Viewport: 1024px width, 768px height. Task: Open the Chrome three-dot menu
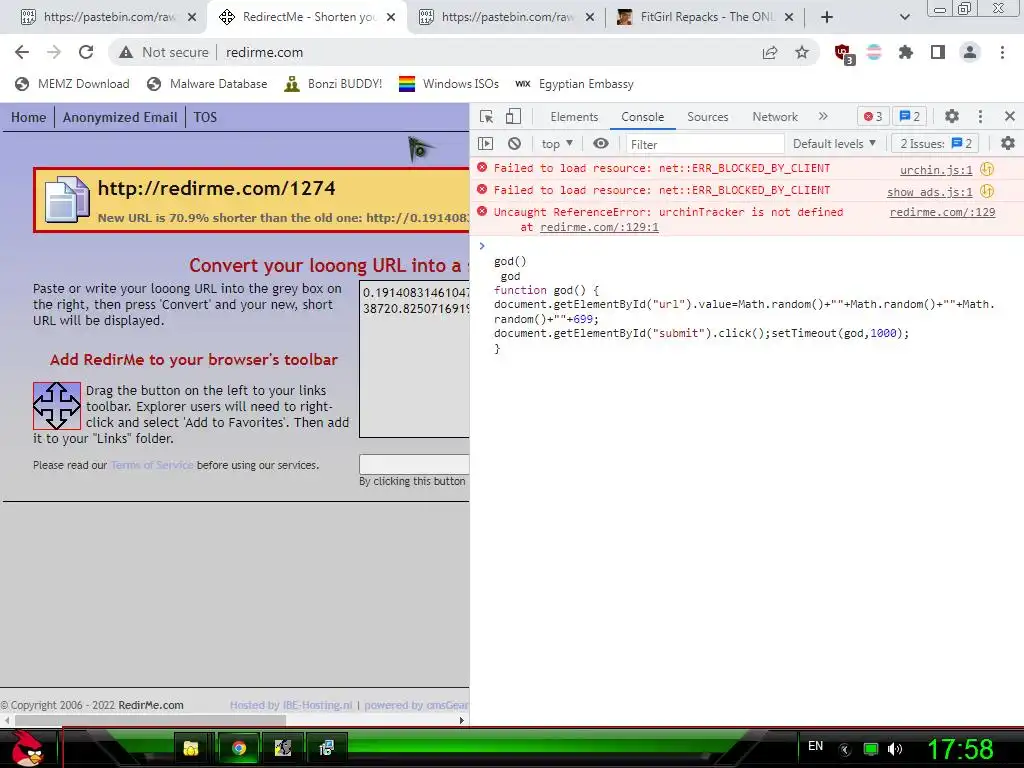[x=1002, y=52]
